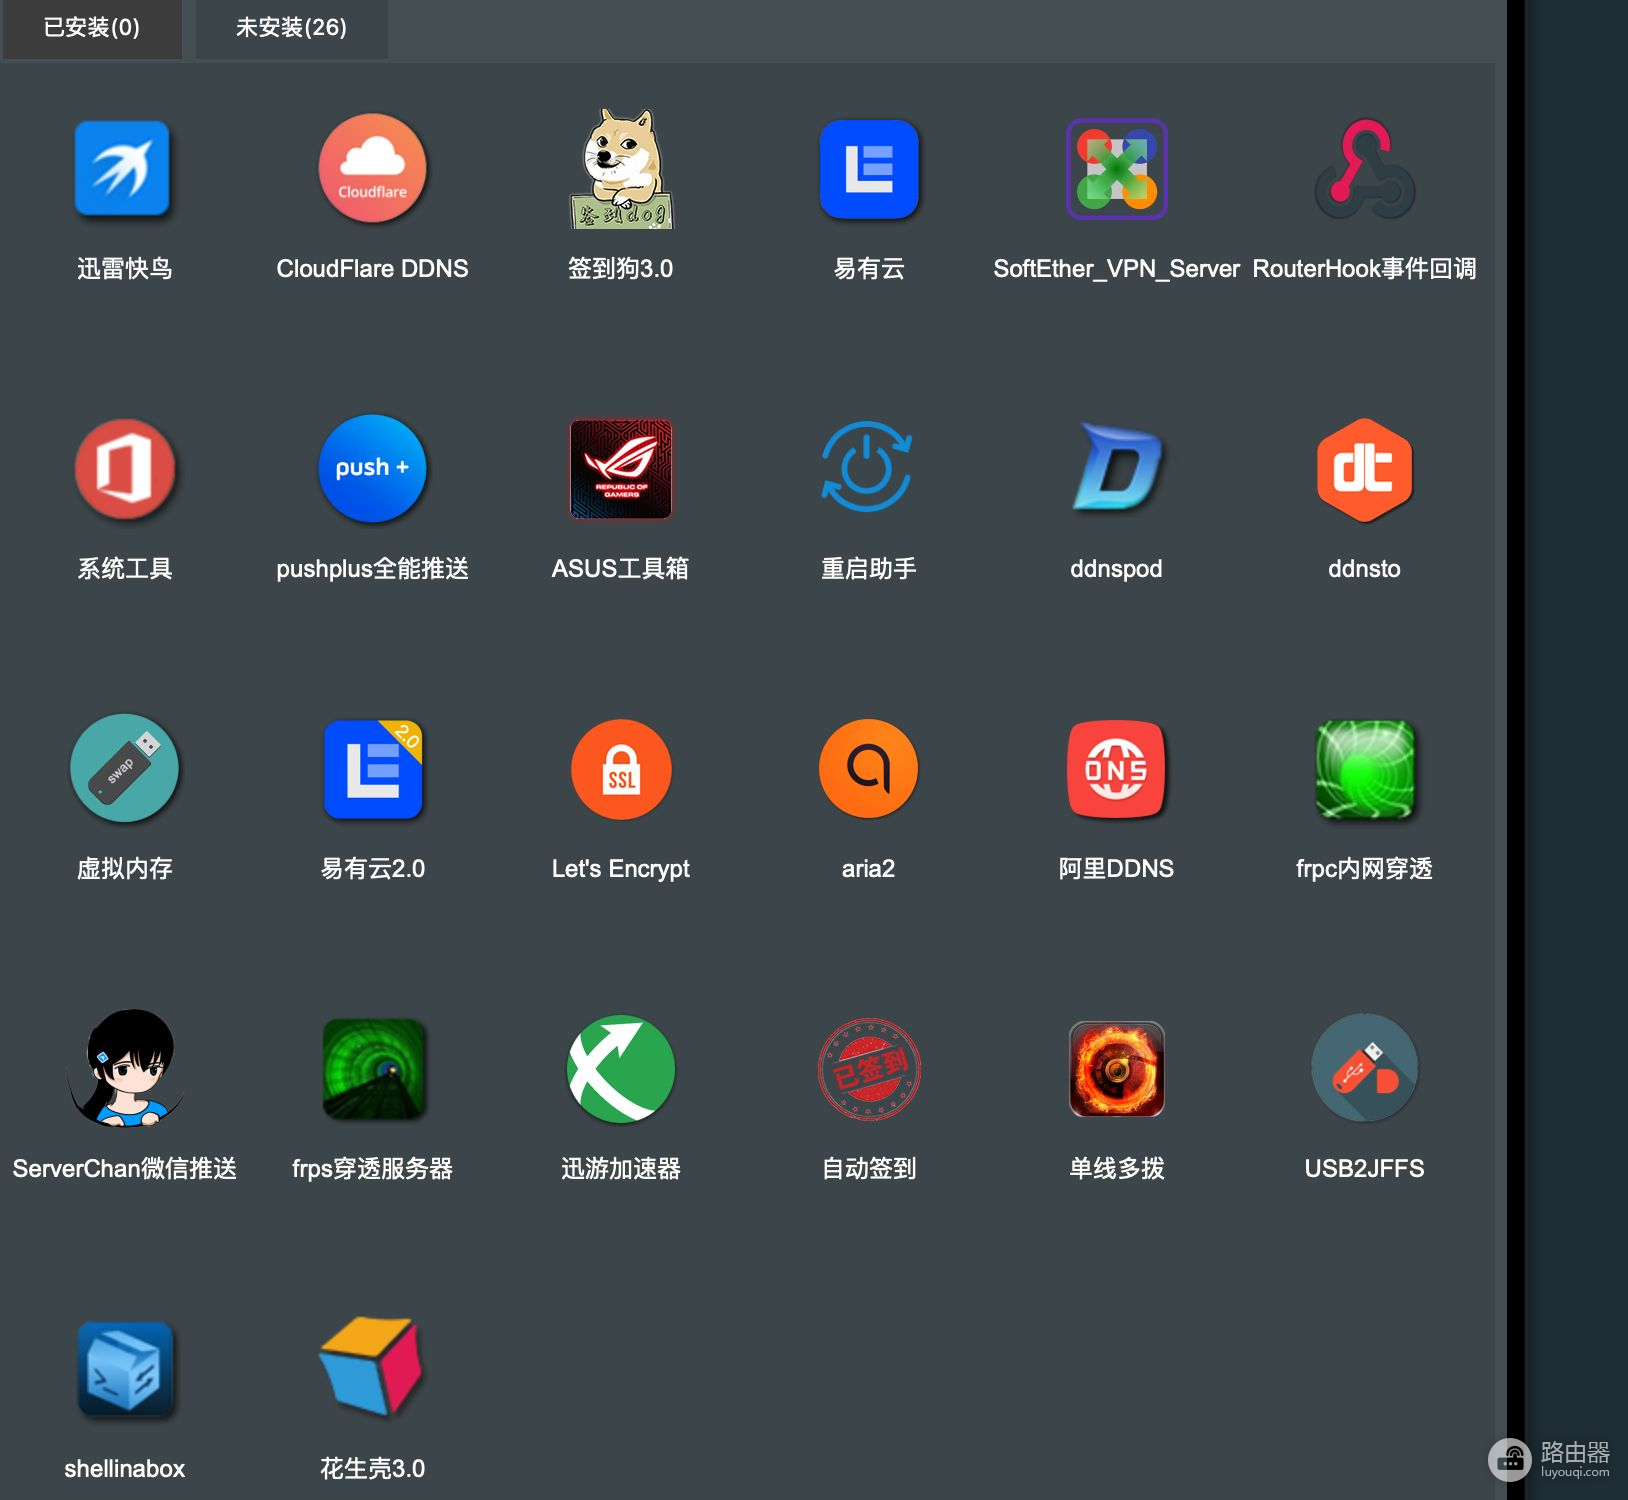Open the 迅游加速器 green icon
This screenshot has height=1500, width=1628.
[x=621, y=1069]
